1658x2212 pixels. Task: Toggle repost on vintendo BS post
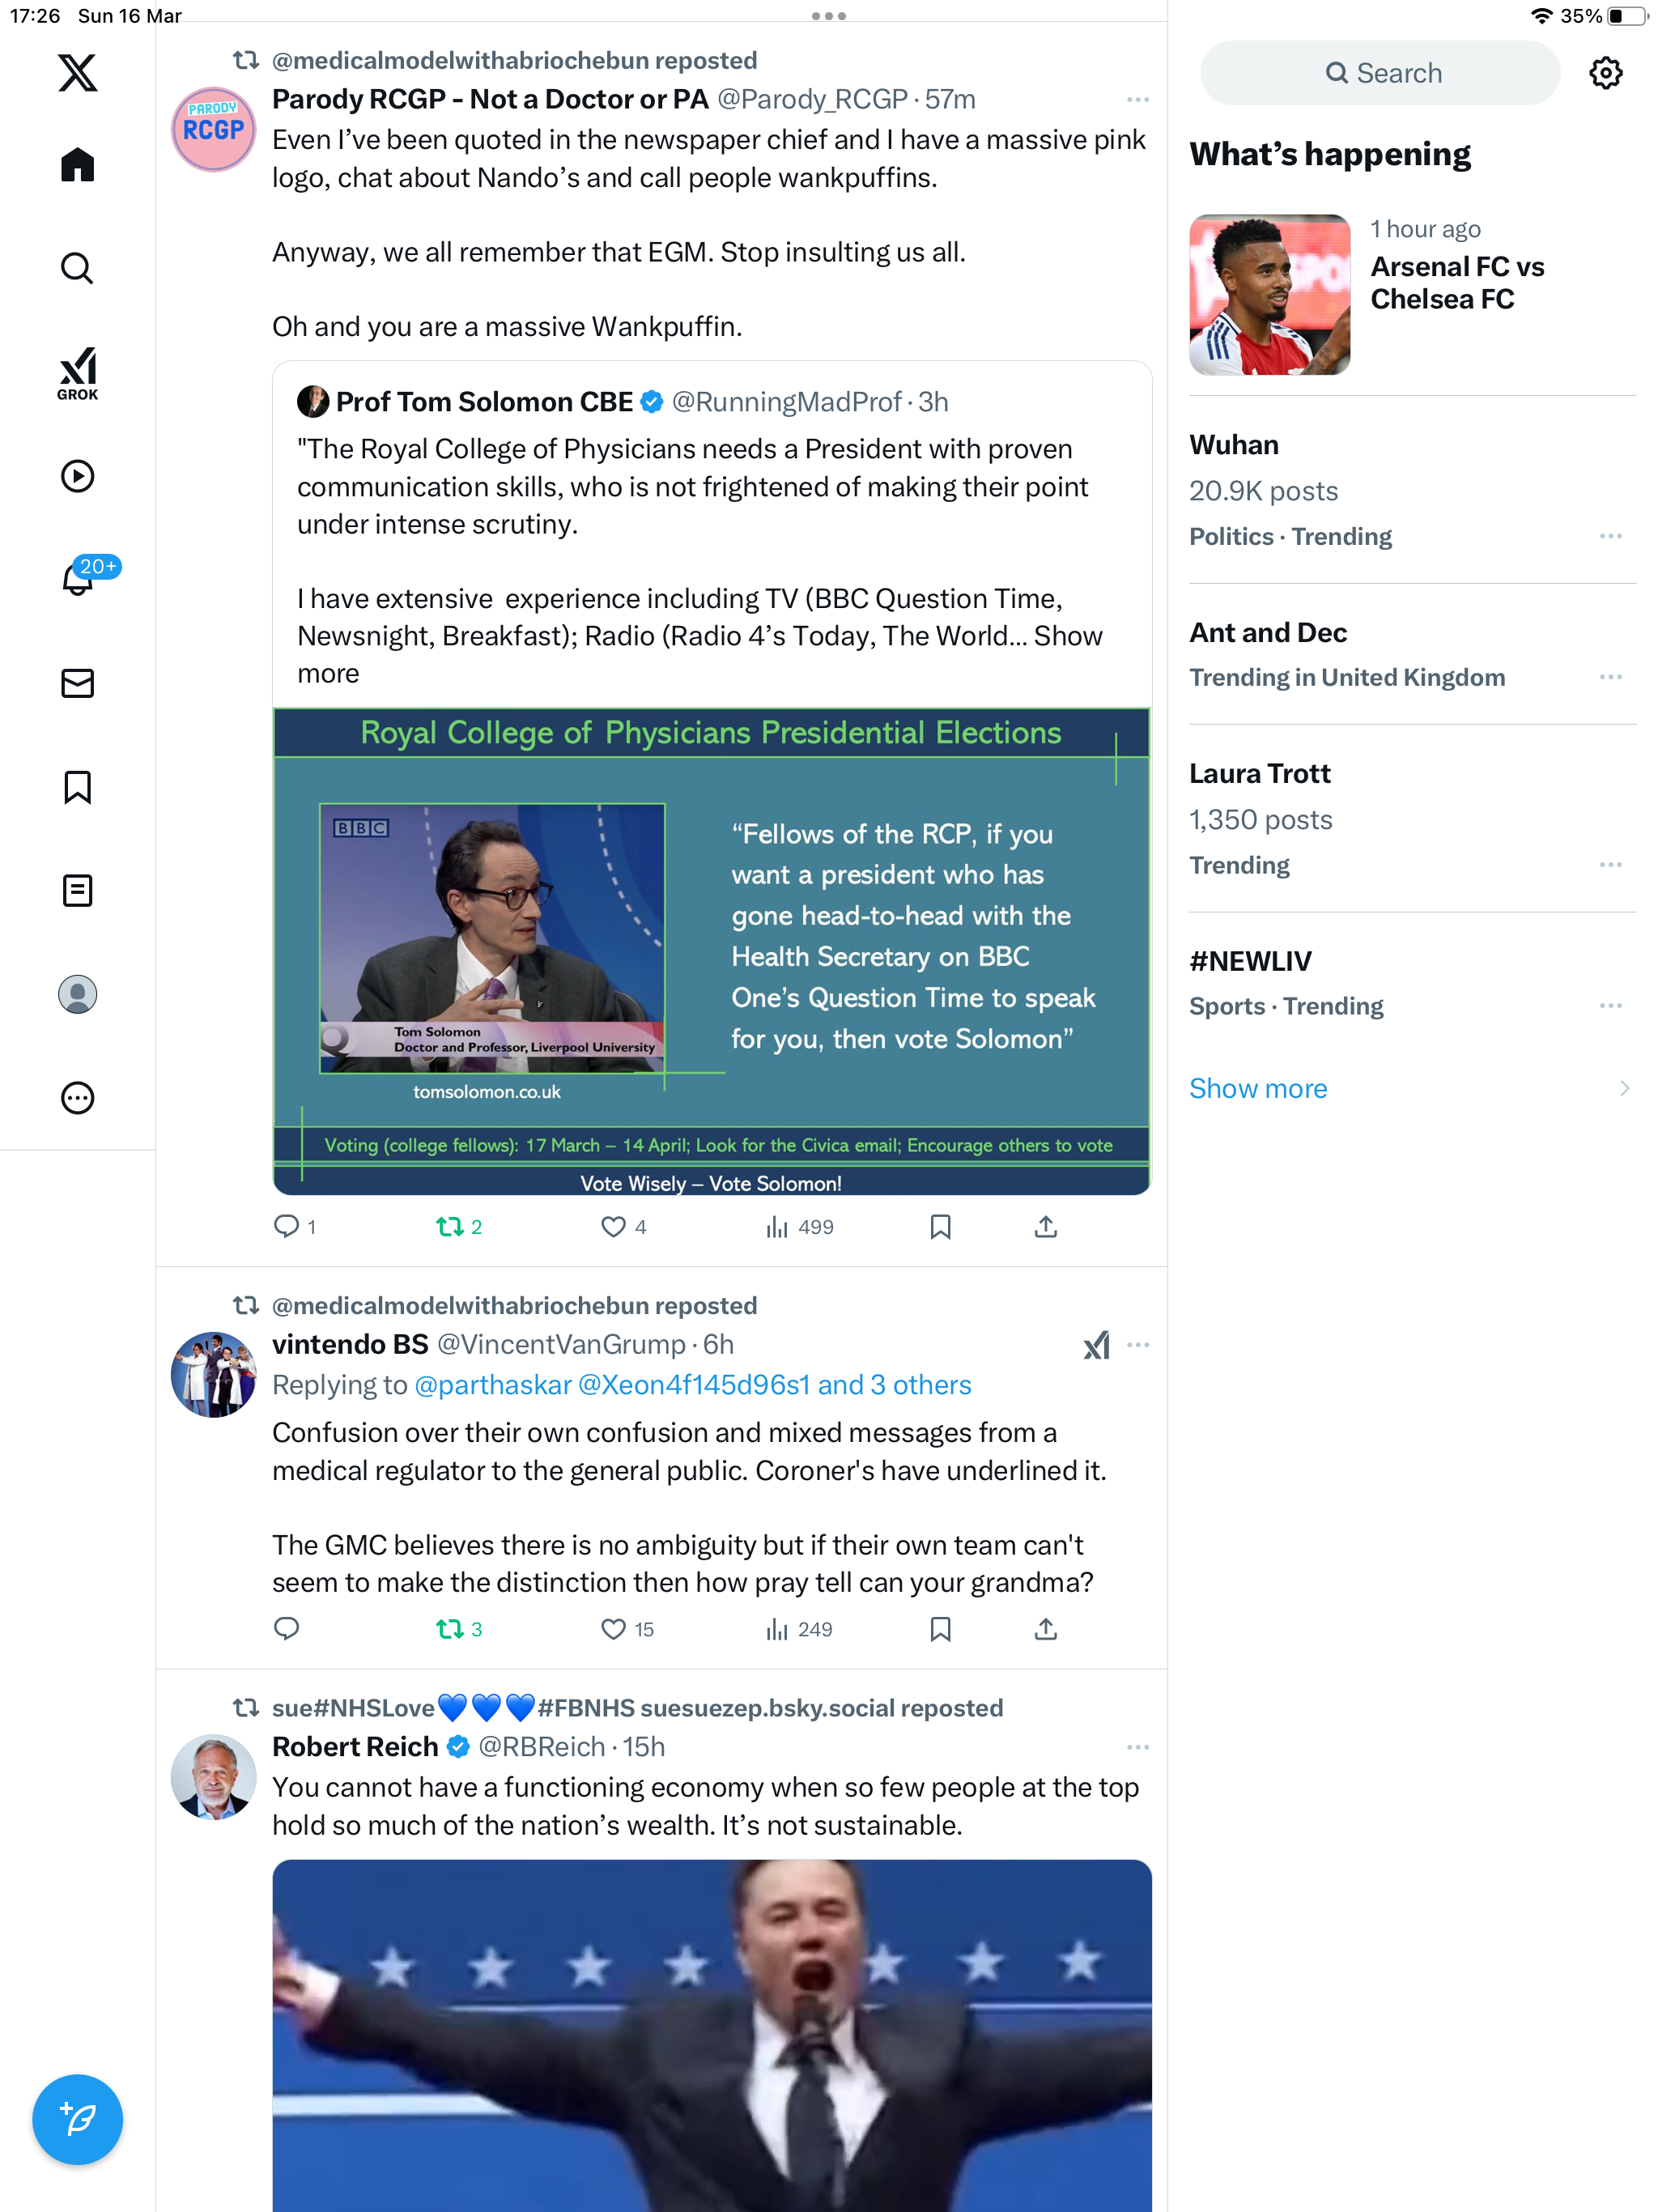click(459, 1629)
